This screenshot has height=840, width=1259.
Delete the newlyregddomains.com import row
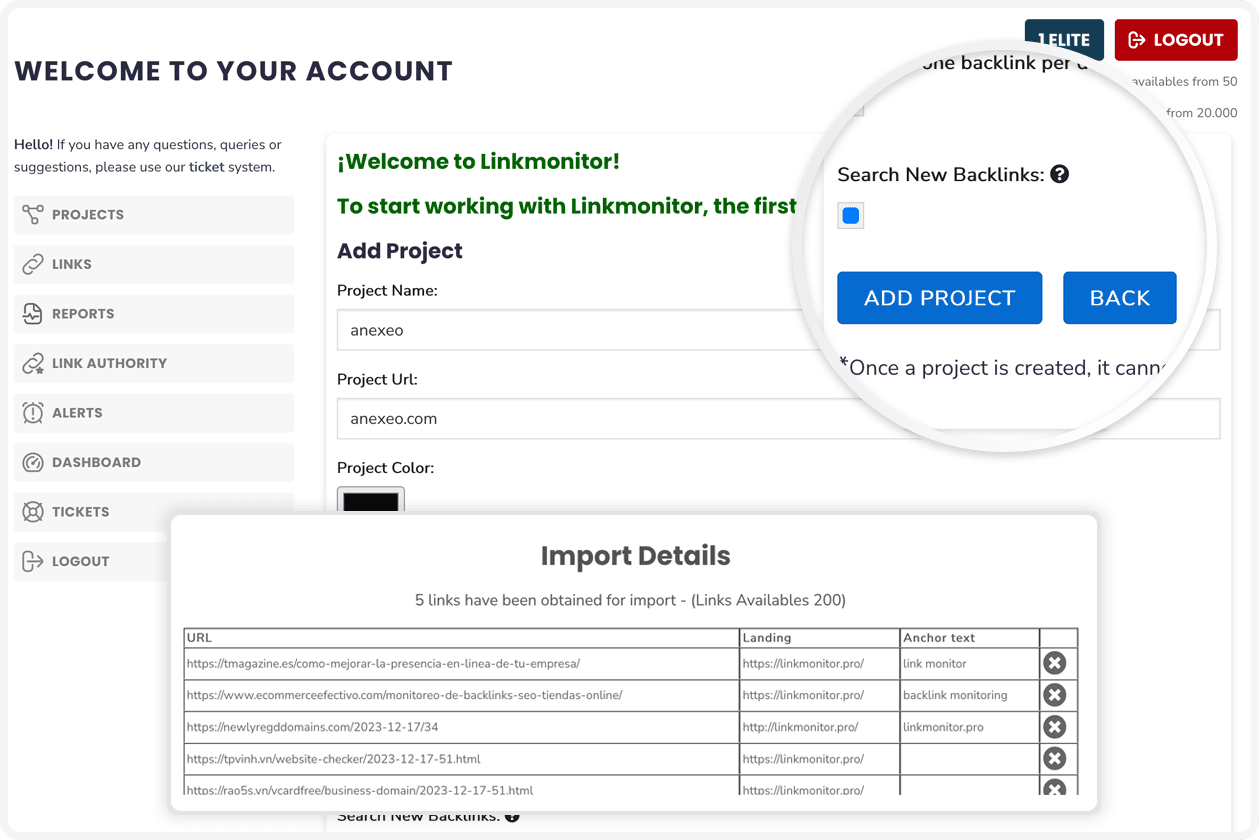1055,727
